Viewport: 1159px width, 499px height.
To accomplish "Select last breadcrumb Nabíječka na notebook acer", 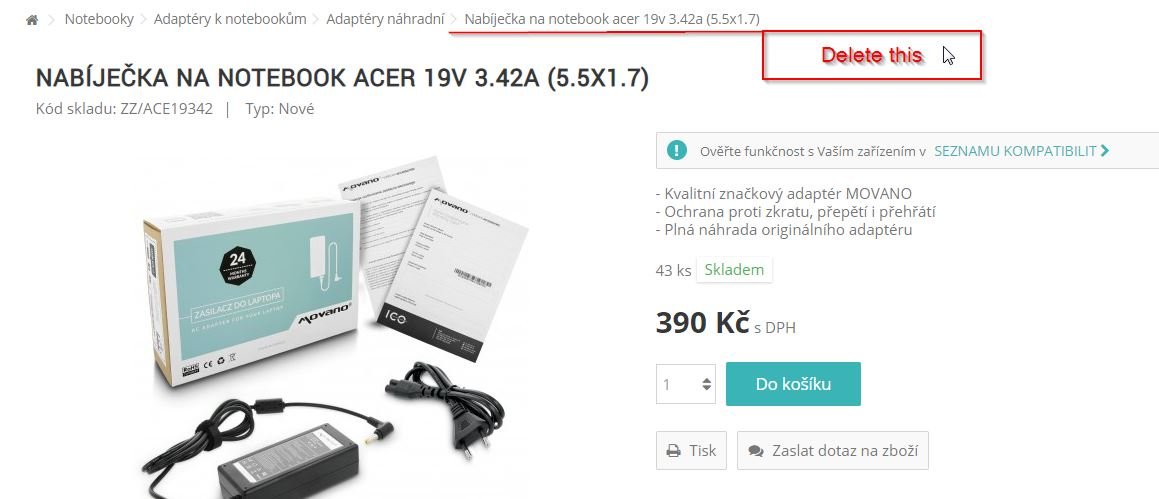I will pos(612,19).
